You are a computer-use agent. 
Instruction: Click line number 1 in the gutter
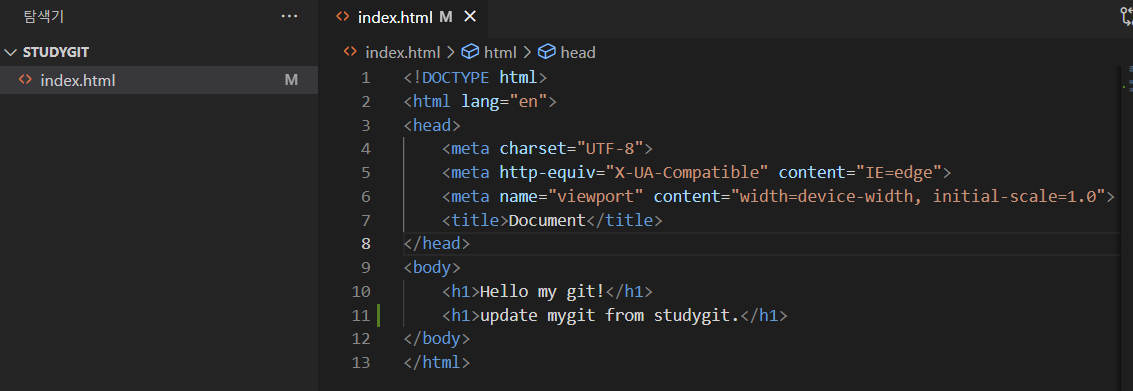coord(365,77)
